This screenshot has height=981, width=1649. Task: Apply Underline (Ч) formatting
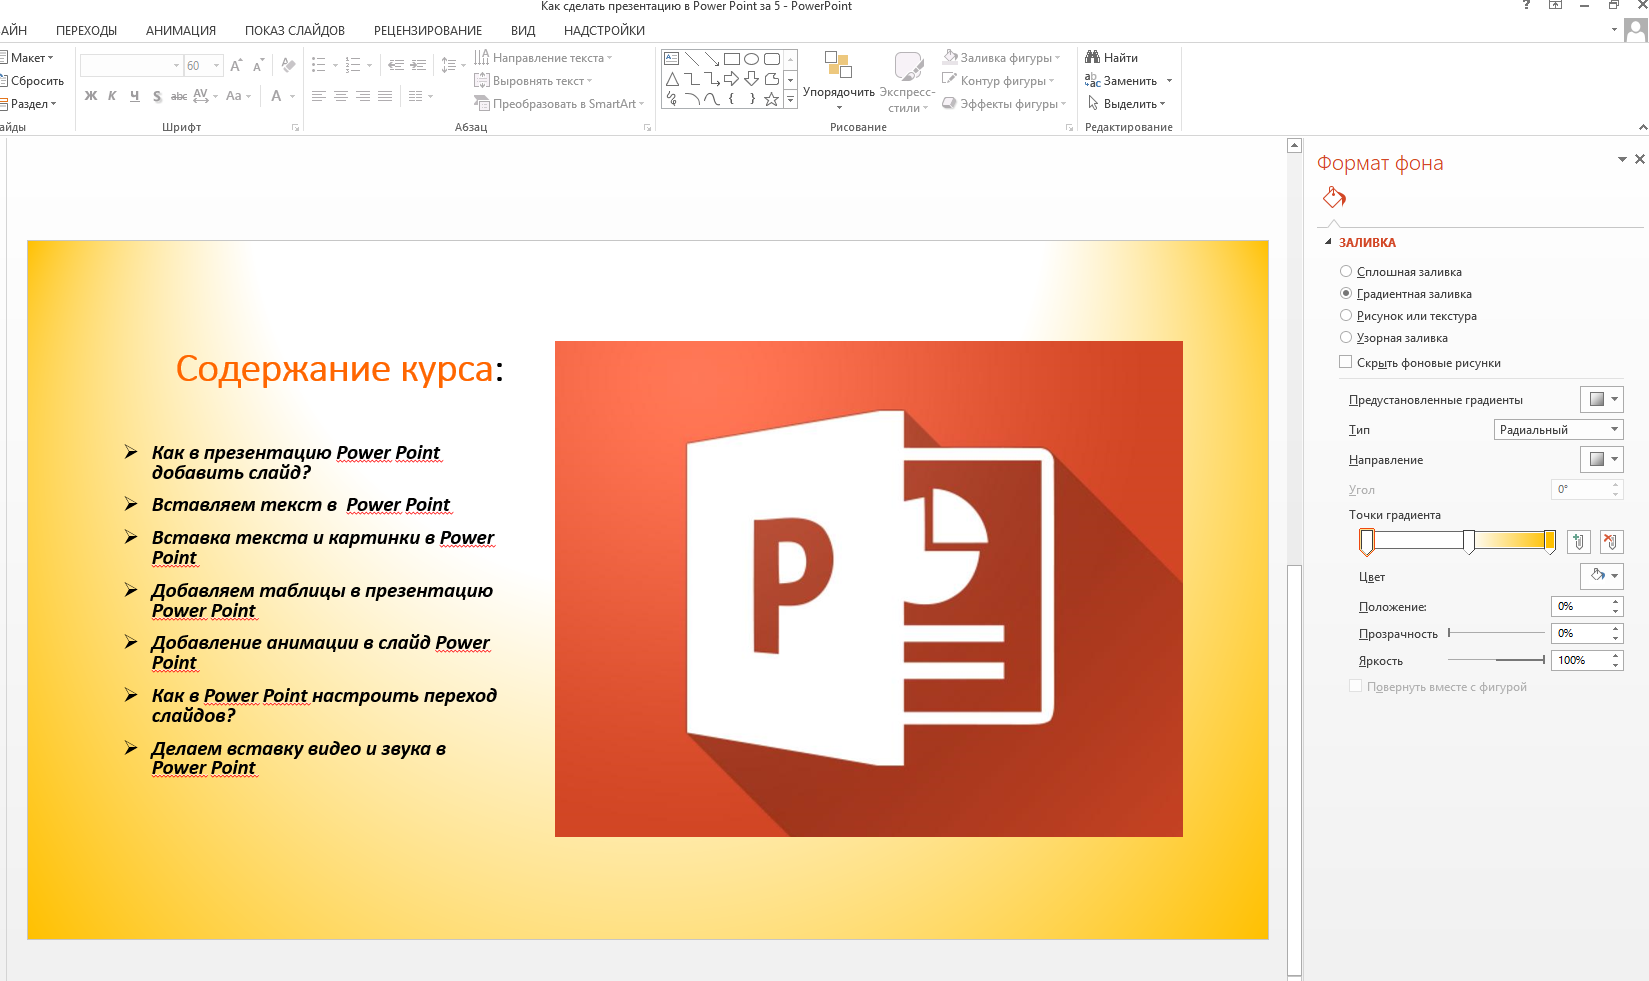(134, 96)
